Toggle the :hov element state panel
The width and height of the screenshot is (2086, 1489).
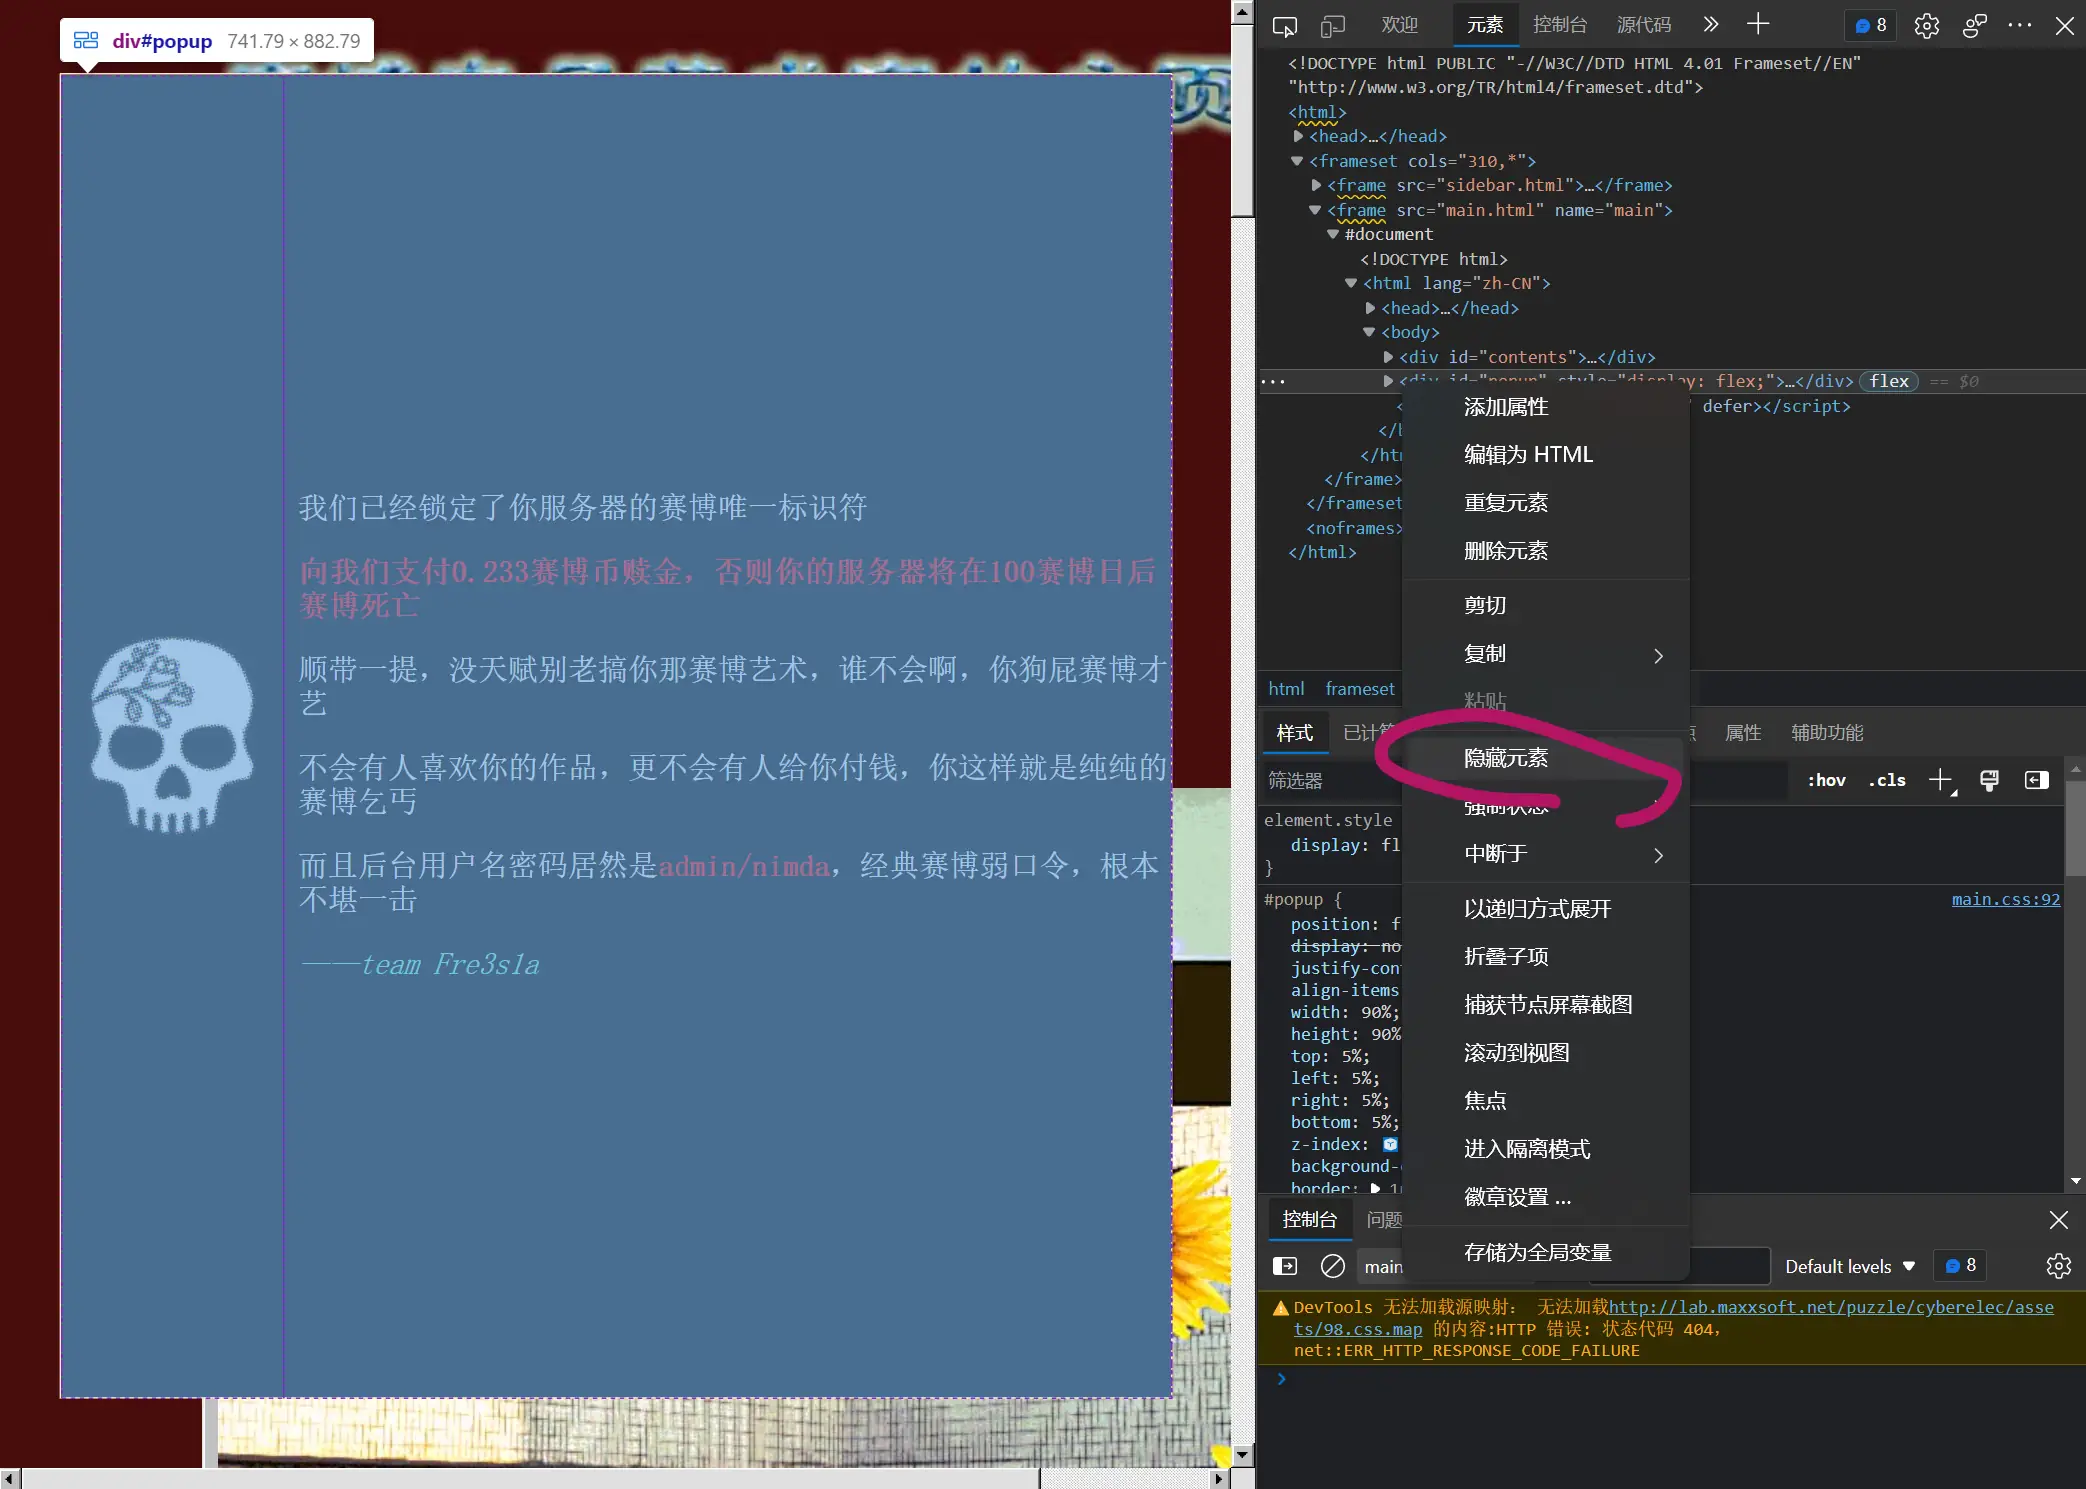pyautogui.click(x=1826, y=780)
